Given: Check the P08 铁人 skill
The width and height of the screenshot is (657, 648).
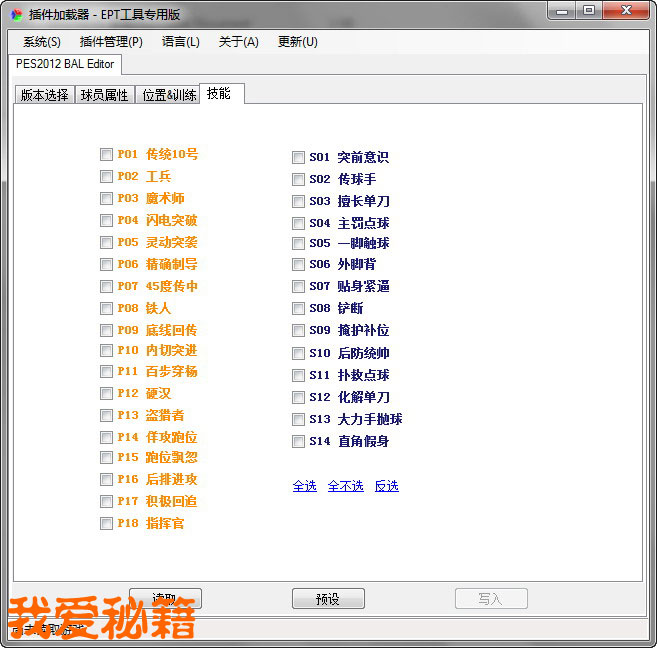Looking at the screenshot, I should (106, 308).
